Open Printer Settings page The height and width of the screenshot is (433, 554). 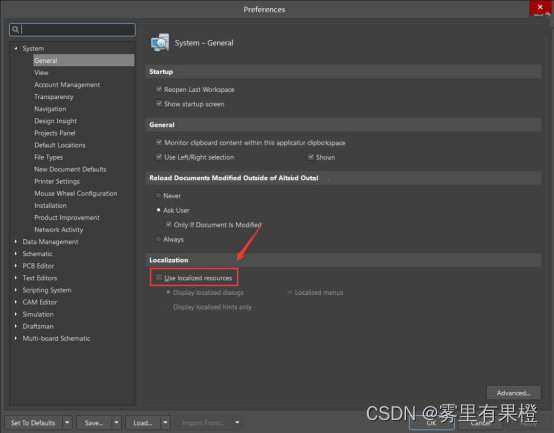coord(57,181)
